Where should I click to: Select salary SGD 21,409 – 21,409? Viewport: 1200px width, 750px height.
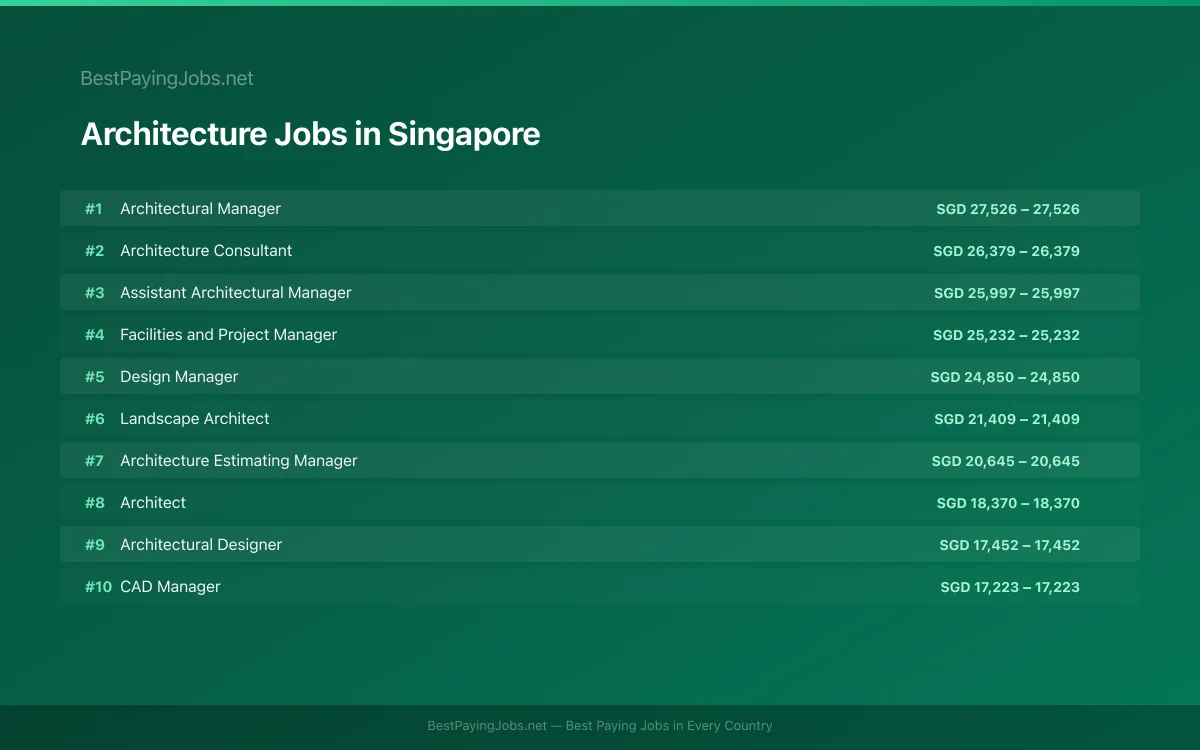click(1007, 419)
